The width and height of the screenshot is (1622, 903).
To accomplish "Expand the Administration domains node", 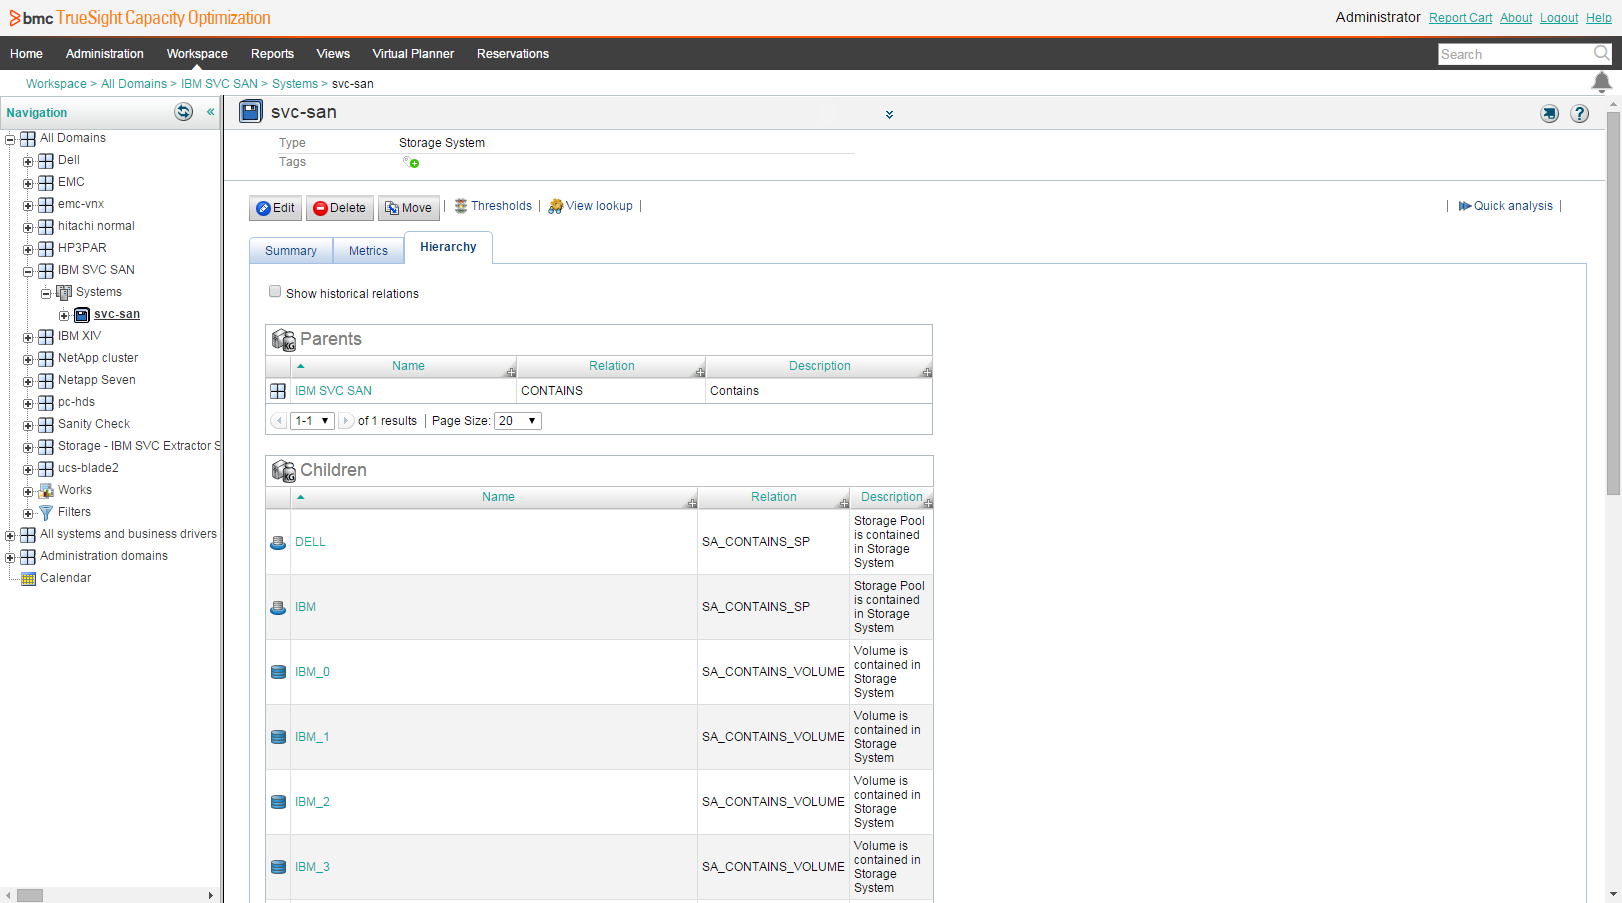I will pyautogui.click(x=10, y=557).
